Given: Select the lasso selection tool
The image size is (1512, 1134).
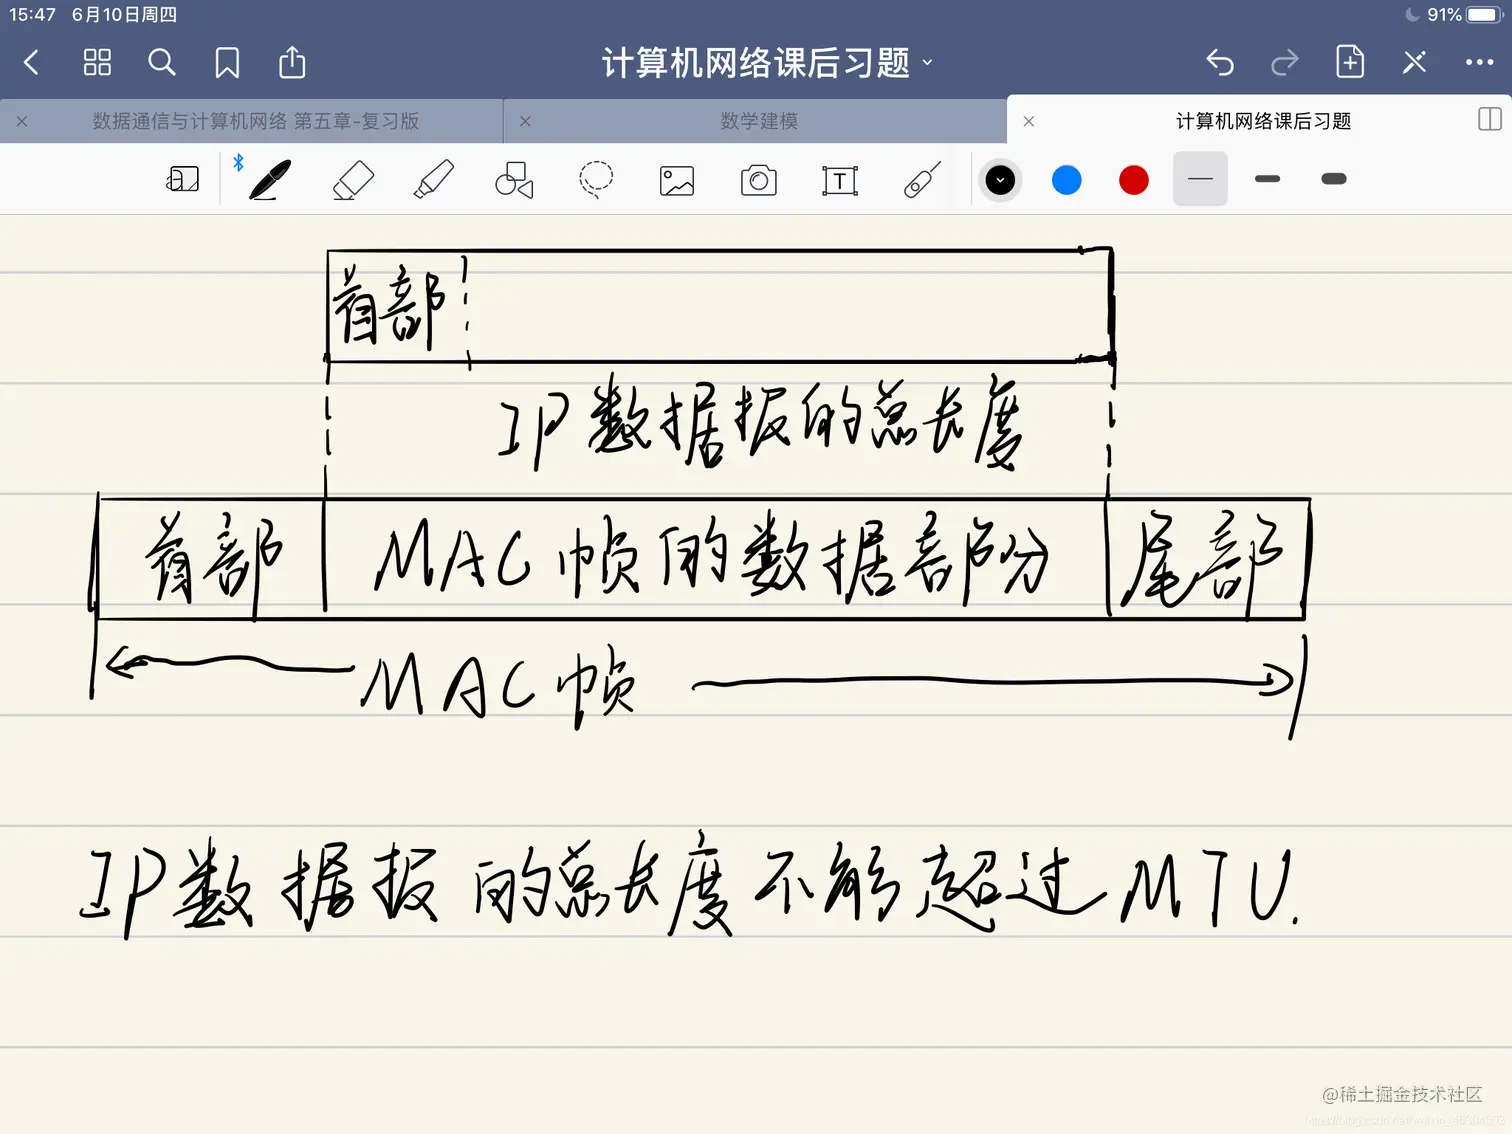Looking at the screenshot, I should (x=595, y=180).
